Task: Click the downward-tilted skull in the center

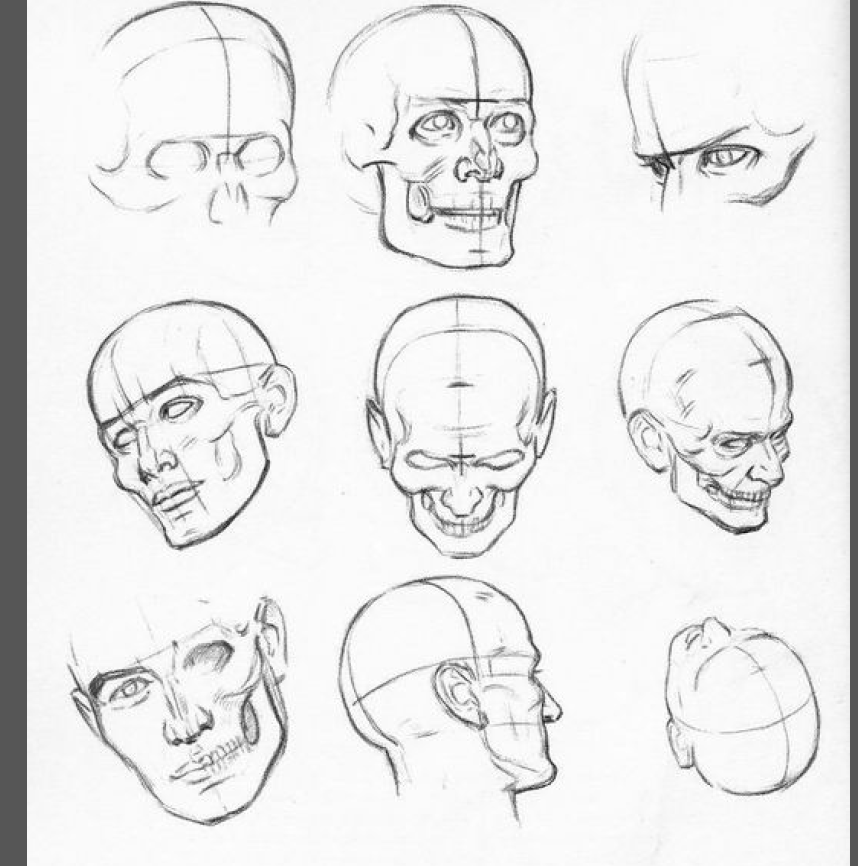Action: (460, 425)
